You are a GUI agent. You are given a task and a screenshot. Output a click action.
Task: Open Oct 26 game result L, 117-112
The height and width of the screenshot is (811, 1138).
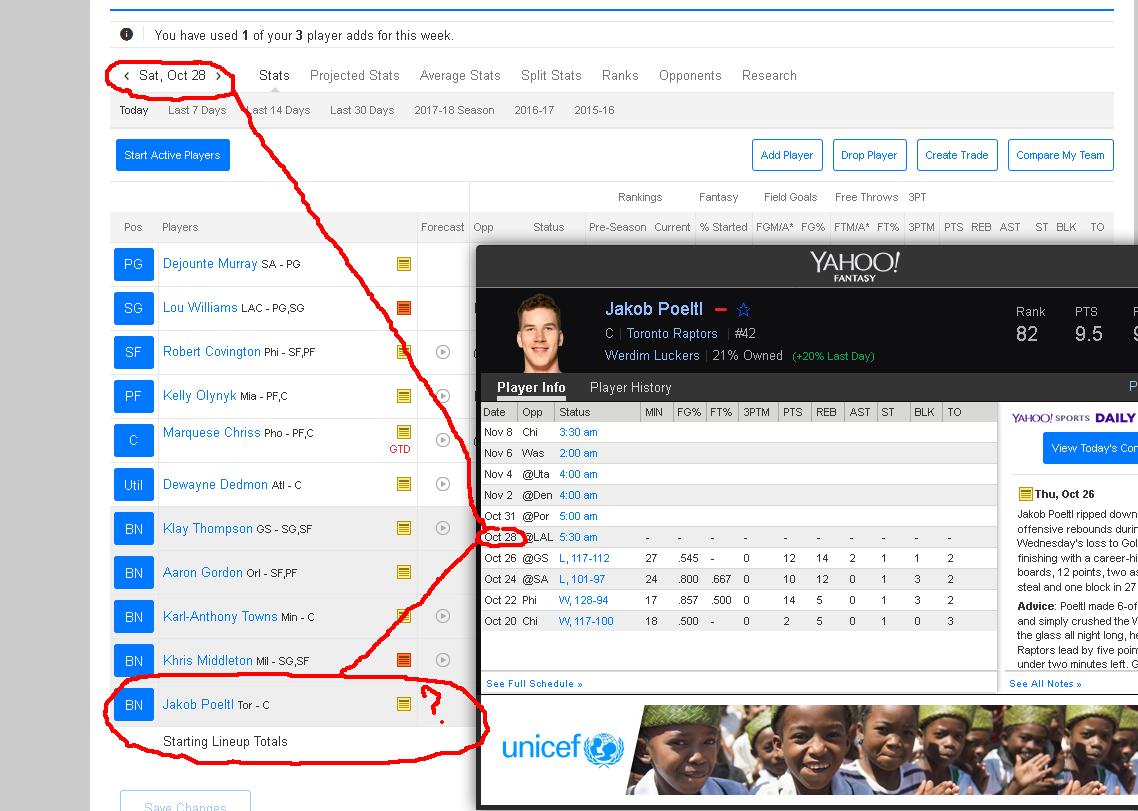(x=584, y=558)
